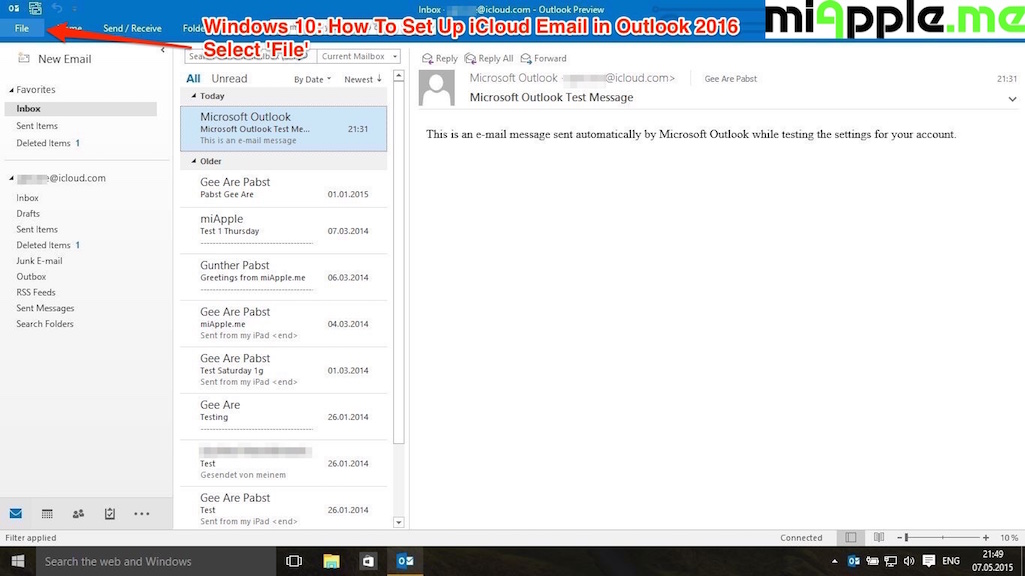Click Undo in the Quick Access Toolbar
This screenshot has height=576, width=1025.
[57, 7]
